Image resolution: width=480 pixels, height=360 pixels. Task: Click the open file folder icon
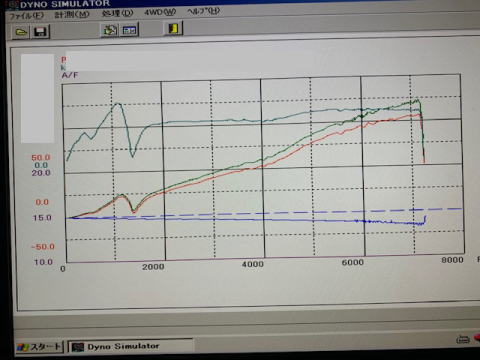coord(21,32)
